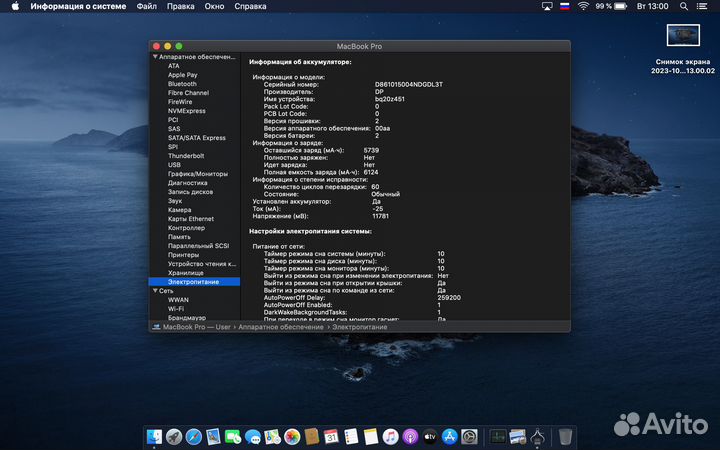Open Spotlight search magnifier
Screen dimensions: 720x450
point(684,6)
